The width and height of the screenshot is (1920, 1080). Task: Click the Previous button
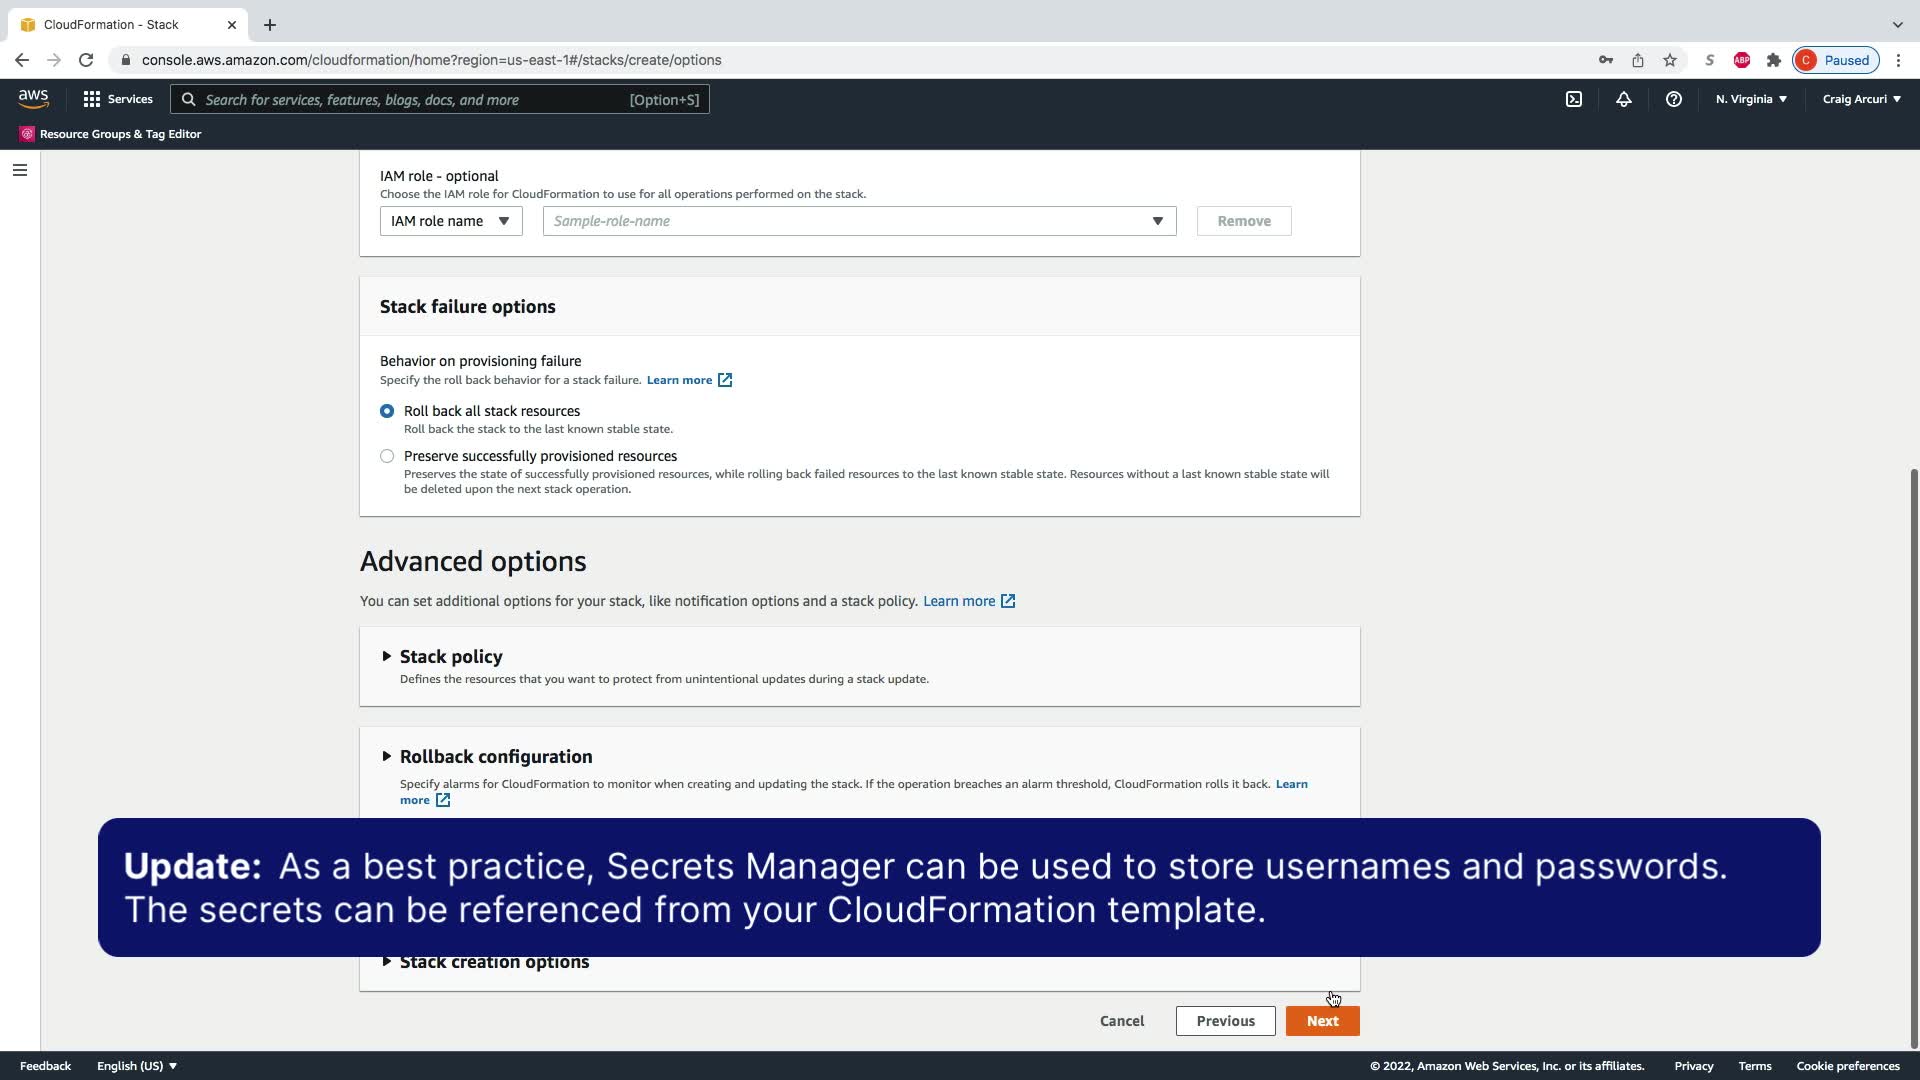click(x=1225, y=1021)
